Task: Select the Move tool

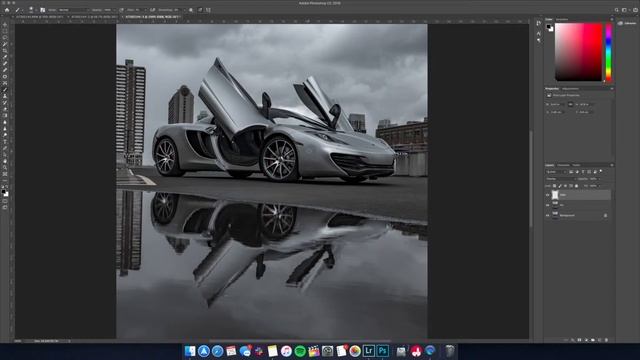Action: click(x=5, y=24)
